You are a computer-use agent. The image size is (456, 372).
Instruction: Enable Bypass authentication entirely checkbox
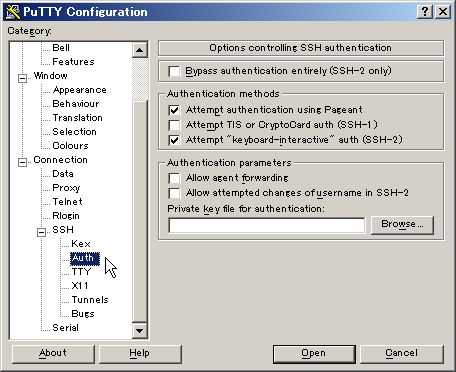coord(174,71)
